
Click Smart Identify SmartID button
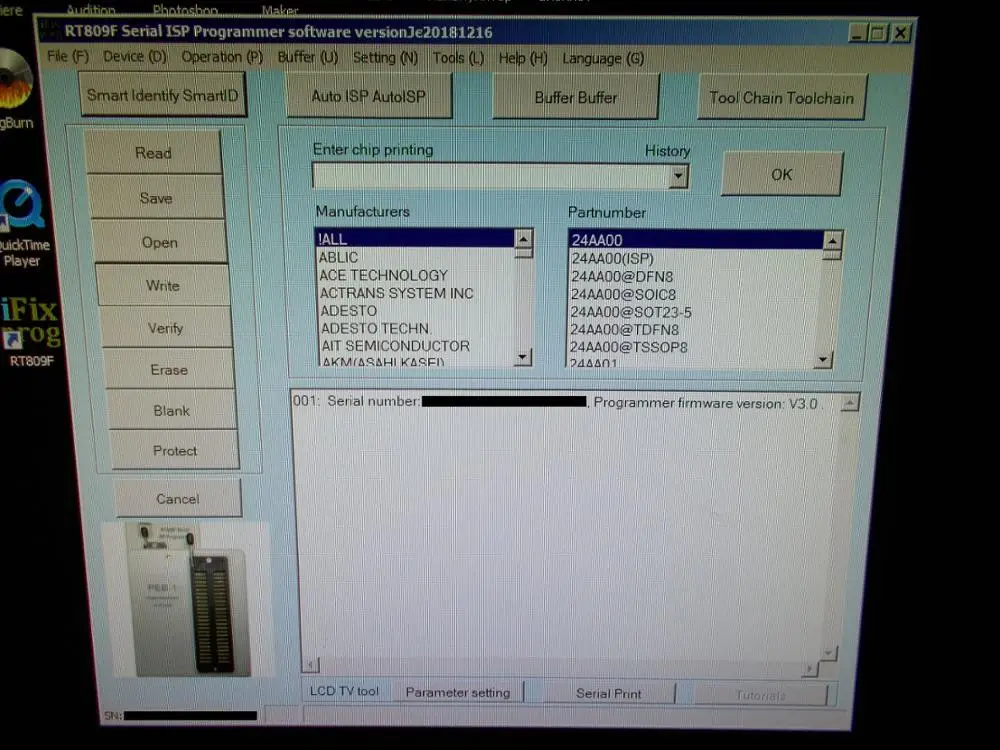coord(163,94)
